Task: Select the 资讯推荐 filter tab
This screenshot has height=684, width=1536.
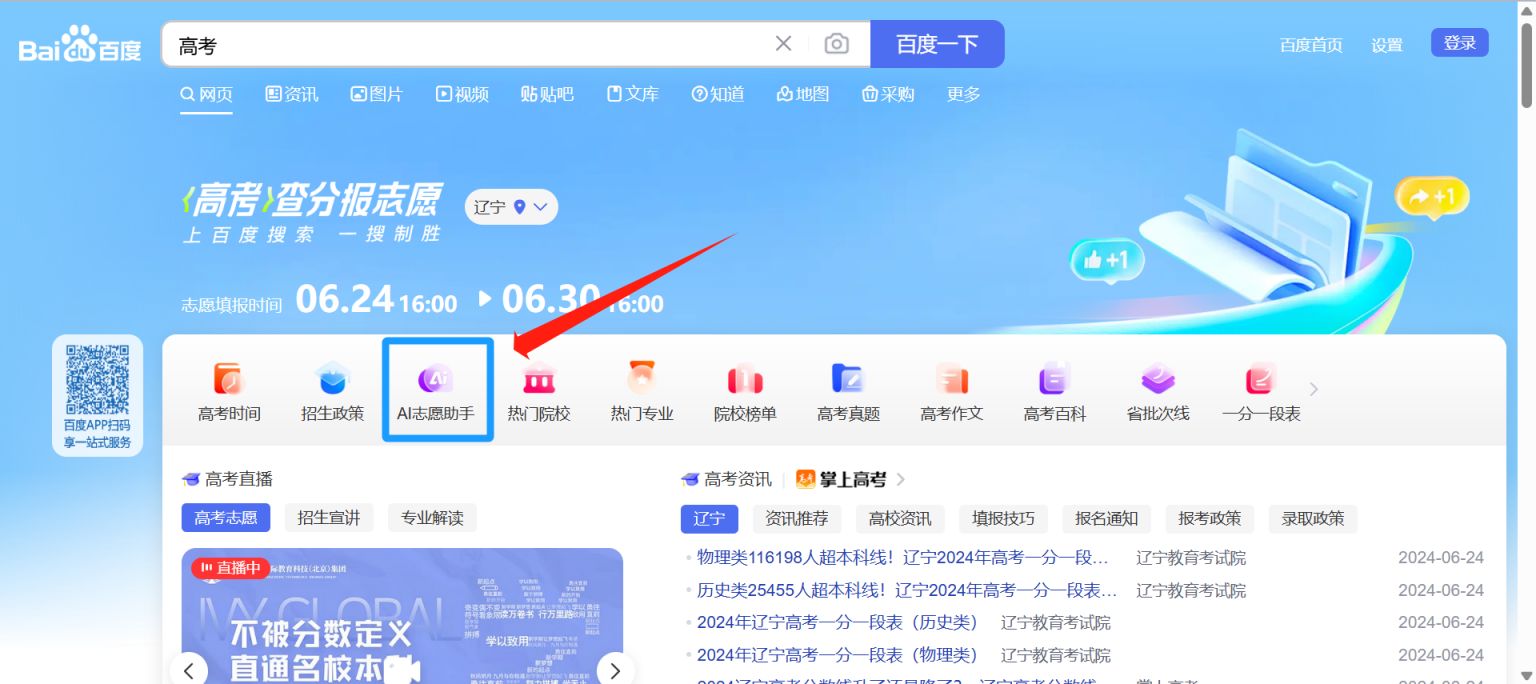Action: [x=797, y=518]
